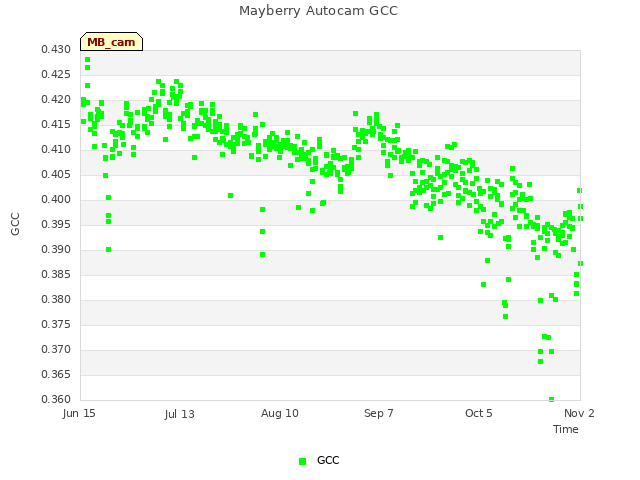Click the 0.365 y-axis value
Viewport: 640px width, 480px height.
pyautogui.click(x=56, y=375)
